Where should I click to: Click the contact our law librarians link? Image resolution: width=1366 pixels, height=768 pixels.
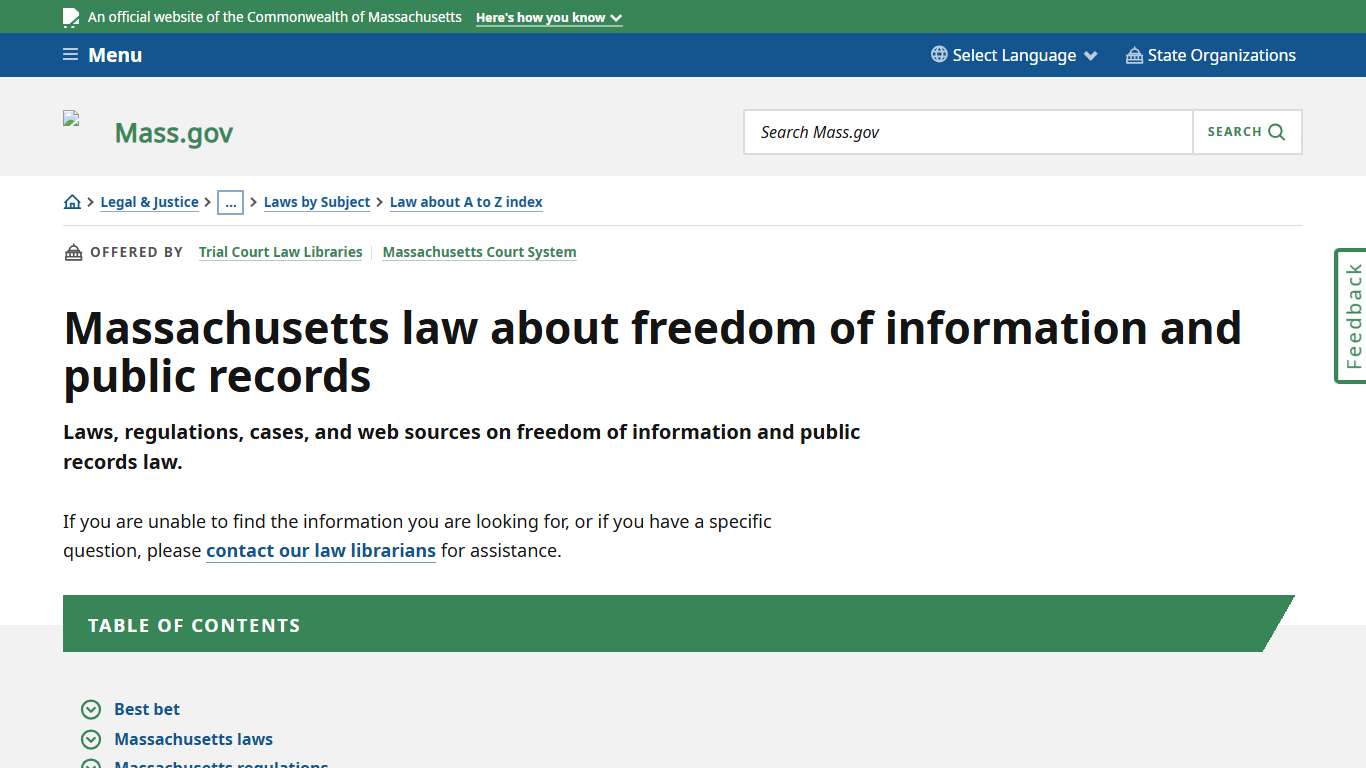pyautogui.click(x=320, y=550)
